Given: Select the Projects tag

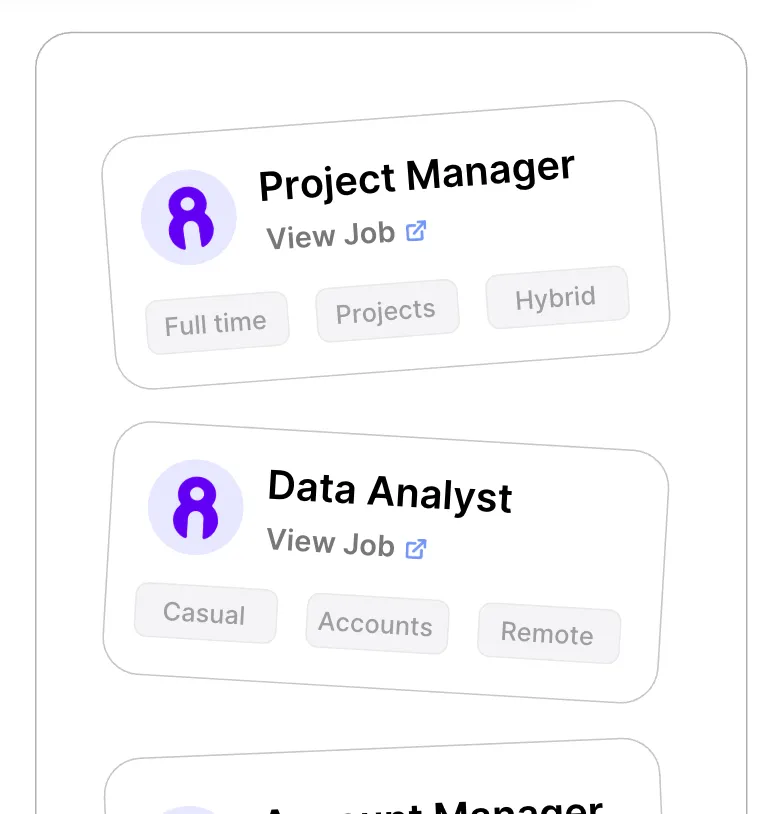Looking at the screenshot, I should 387,310.
